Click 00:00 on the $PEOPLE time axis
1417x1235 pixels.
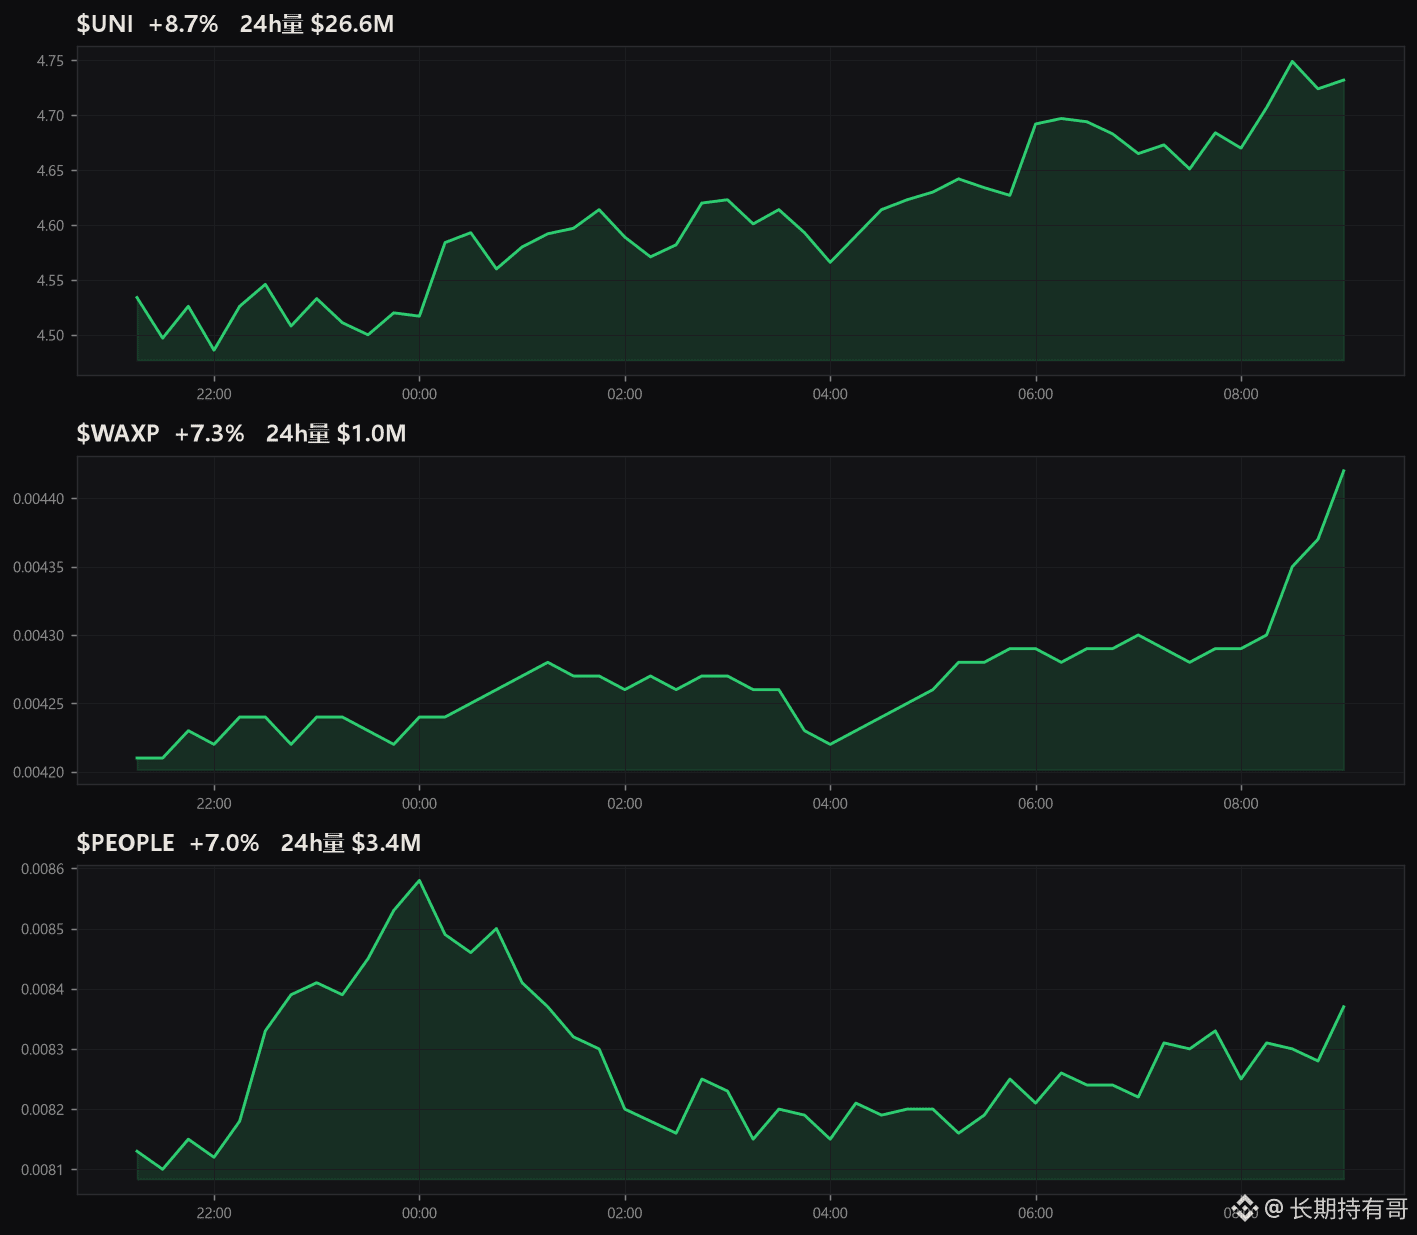pos(419,1213)
